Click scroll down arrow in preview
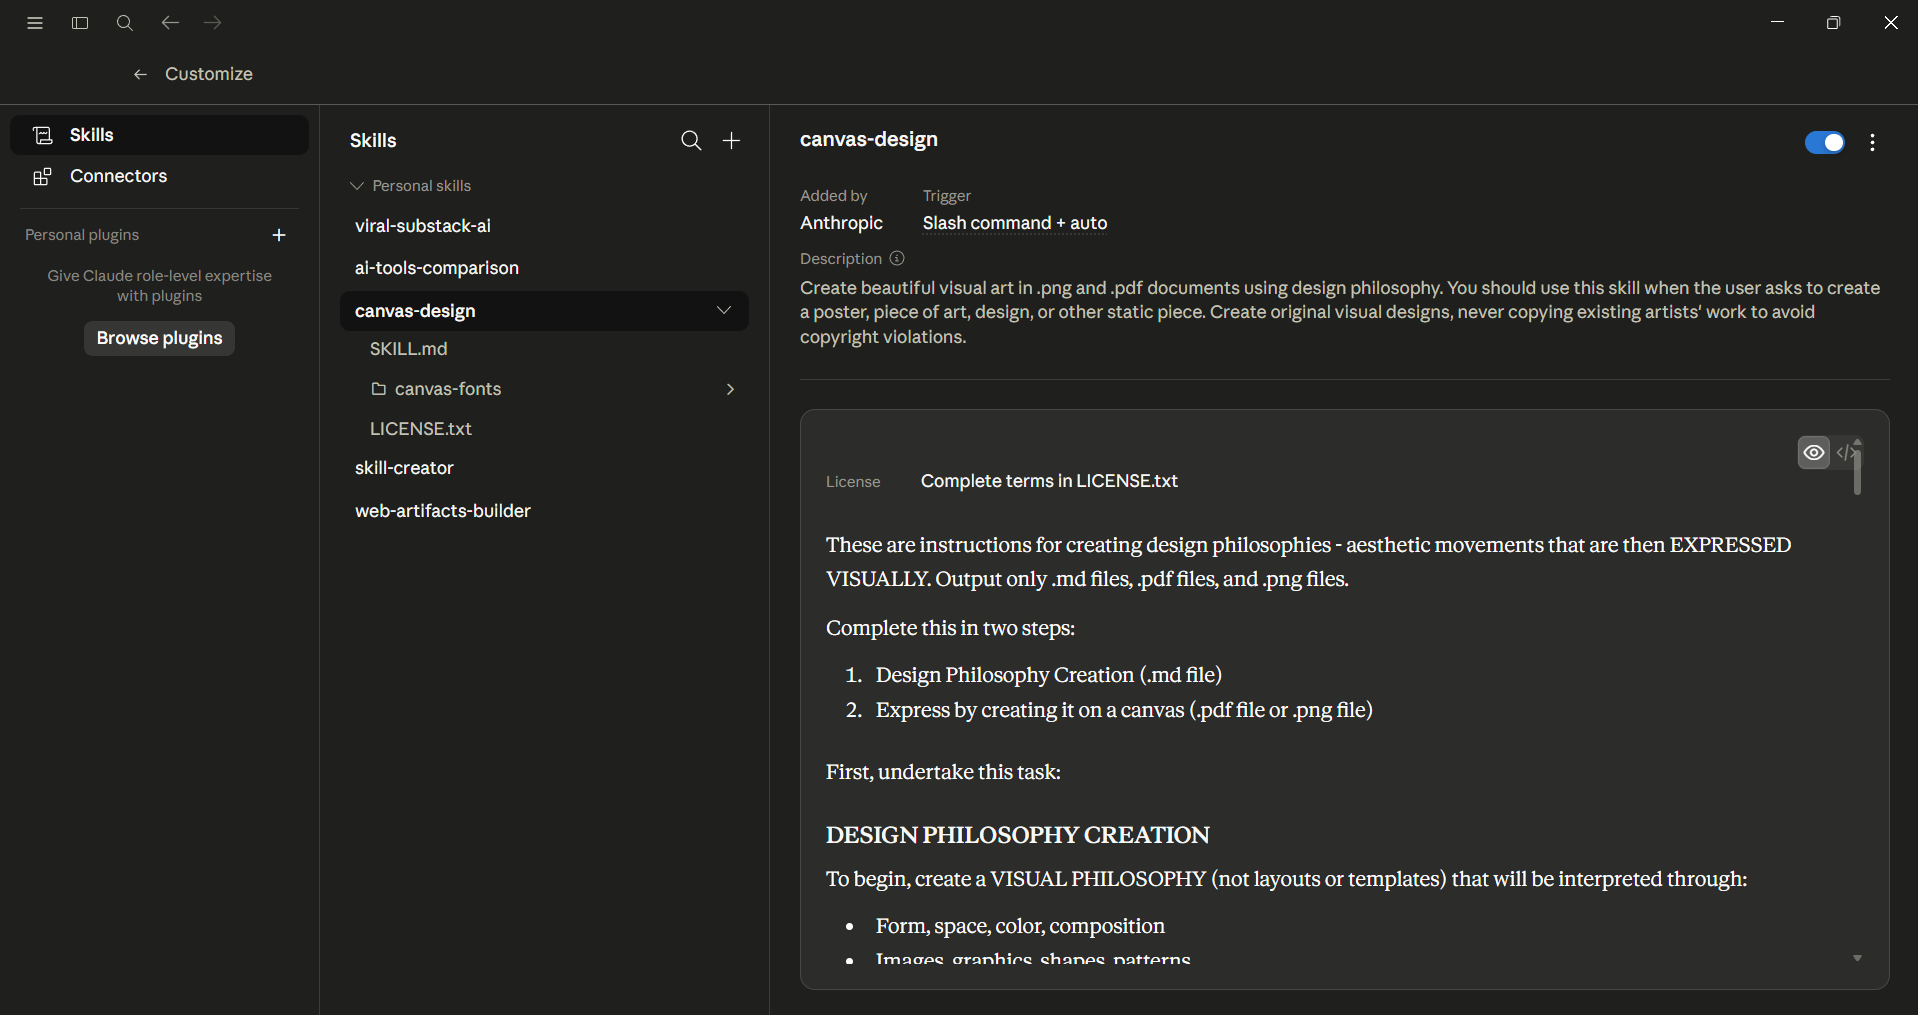This screenshot has height=1015, width=1918. [1857, 958]
